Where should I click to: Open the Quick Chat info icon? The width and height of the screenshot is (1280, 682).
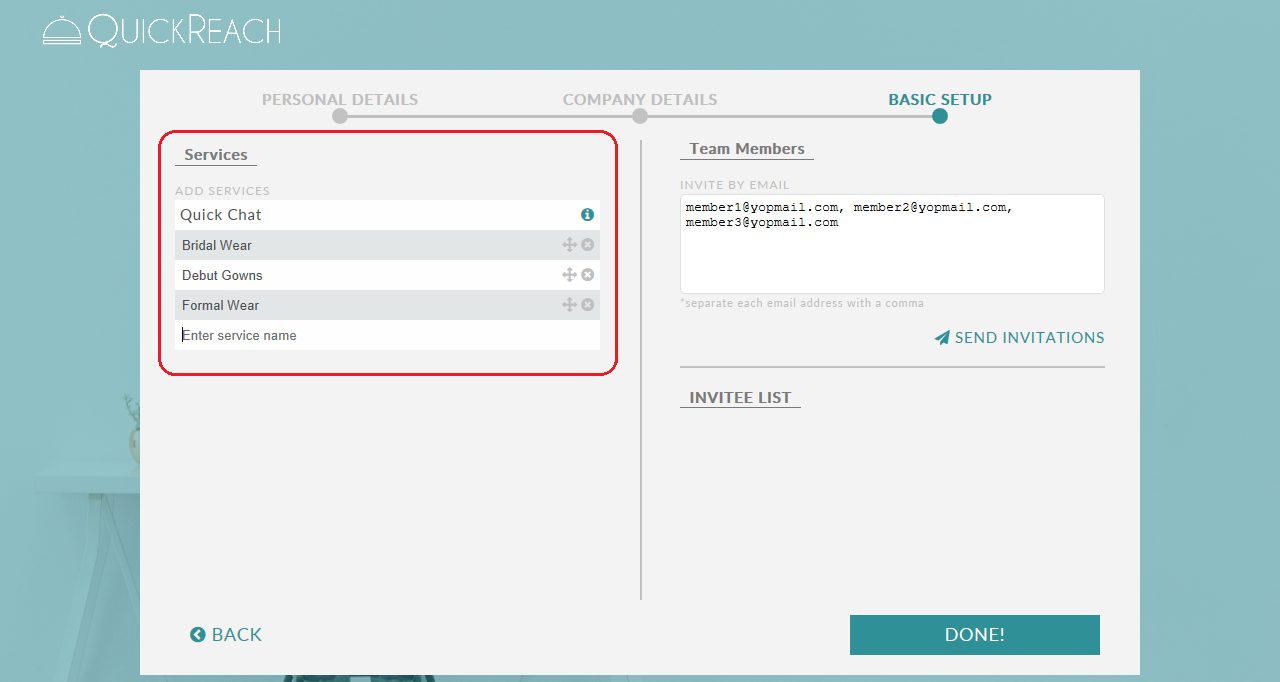pyautogui.click(x=587, y=215)
